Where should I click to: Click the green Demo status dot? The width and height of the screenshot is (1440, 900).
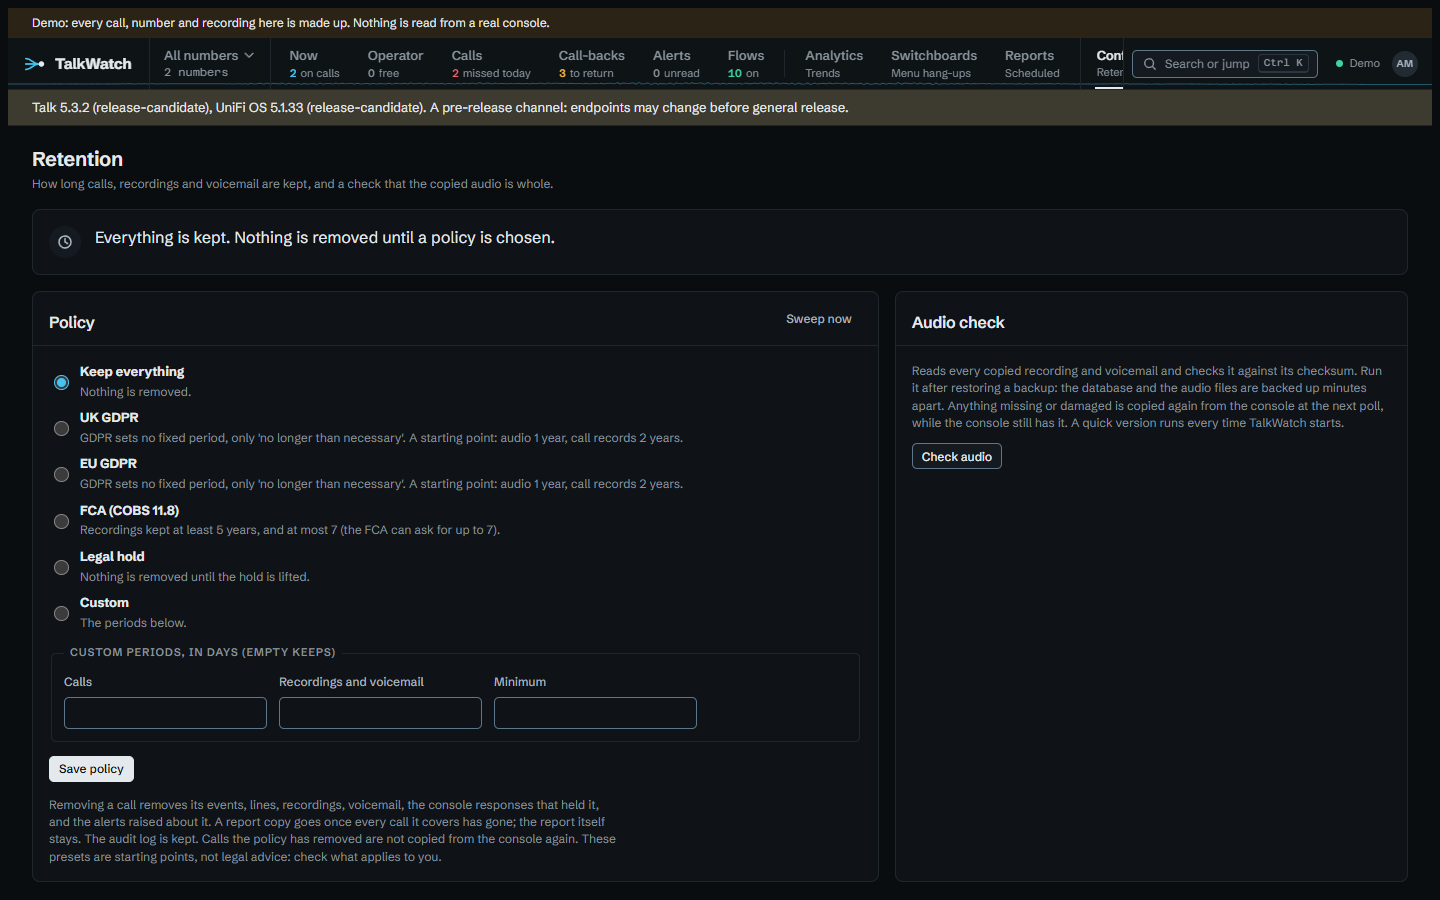coord(1339,64)
